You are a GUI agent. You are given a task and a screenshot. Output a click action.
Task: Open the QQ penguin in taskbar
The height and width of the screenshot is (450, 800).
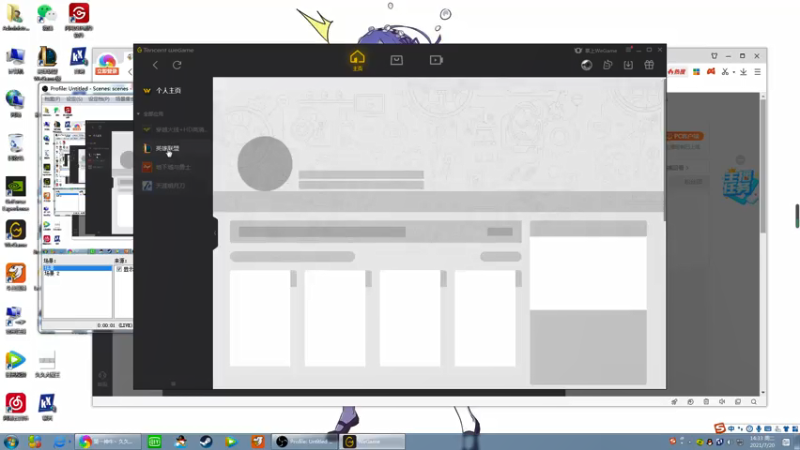pos(180,441)
